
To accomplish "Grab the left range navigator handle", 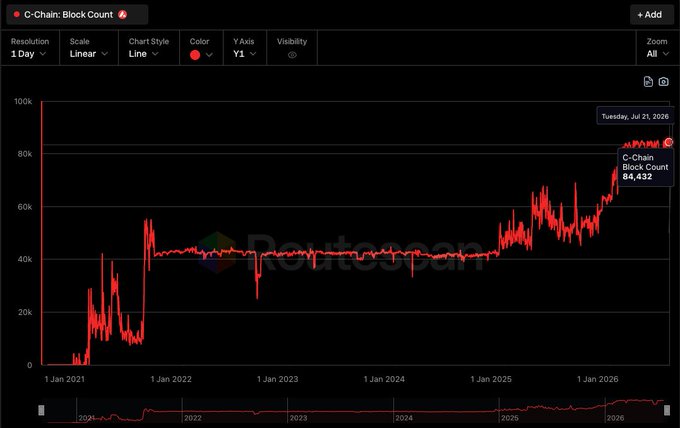I will coord(41,410).
